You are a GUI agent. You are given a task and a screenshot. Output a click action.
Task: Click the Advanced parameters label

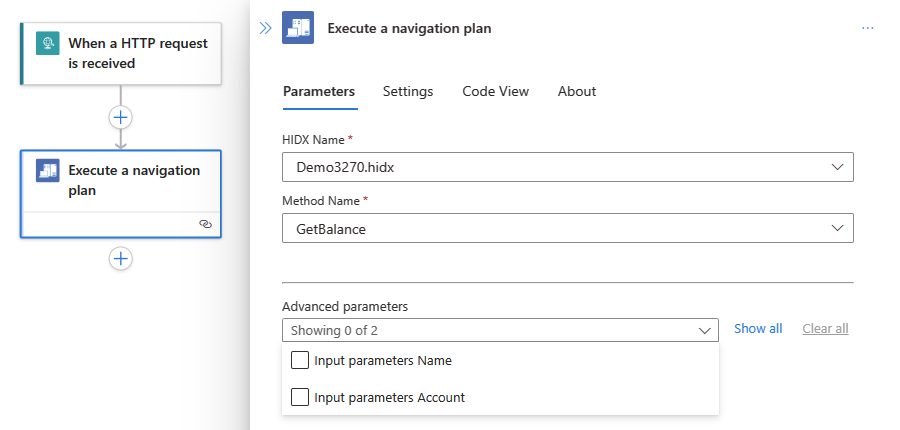pyautogui.click(x=345, y=306)
